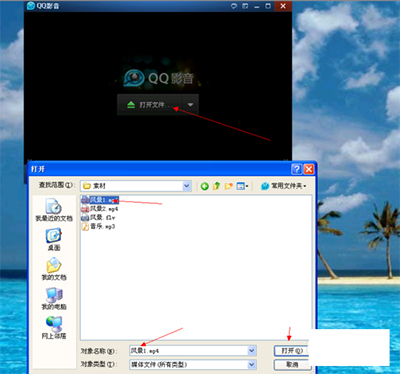Click the green back arrow in dialog toolbar
The height and width of the screenshot is (374, 400).
tap(205, 186)
